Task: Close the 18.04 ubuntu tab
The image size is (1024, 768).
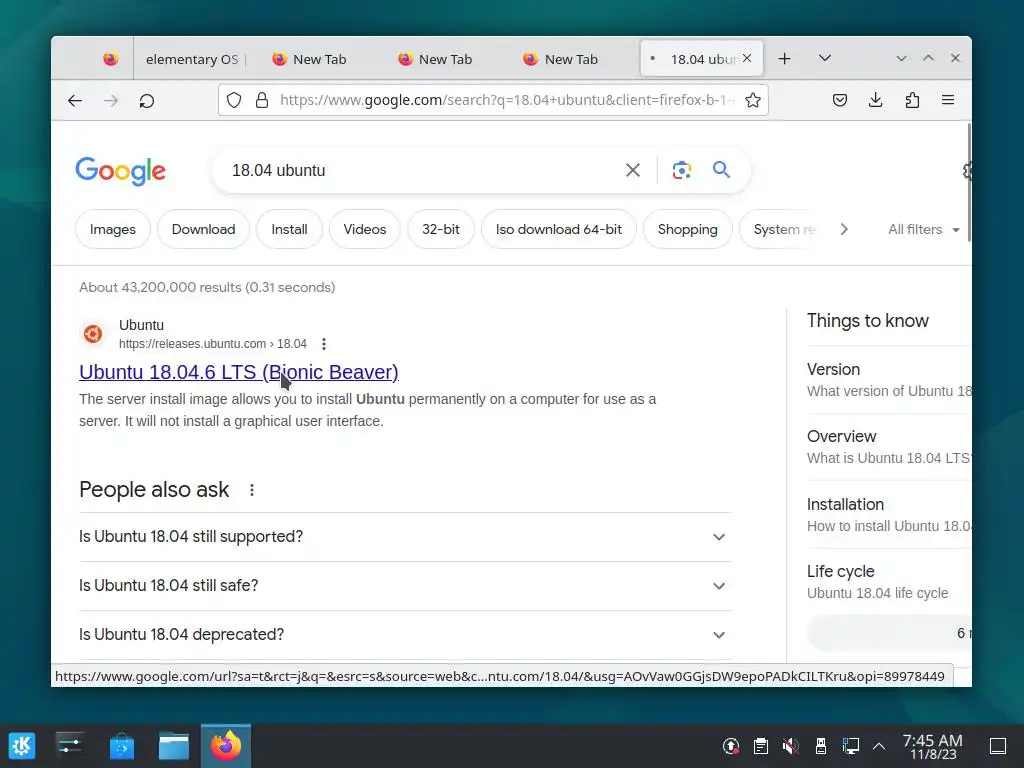Action: pyautogui.click(x=747, y=59)
